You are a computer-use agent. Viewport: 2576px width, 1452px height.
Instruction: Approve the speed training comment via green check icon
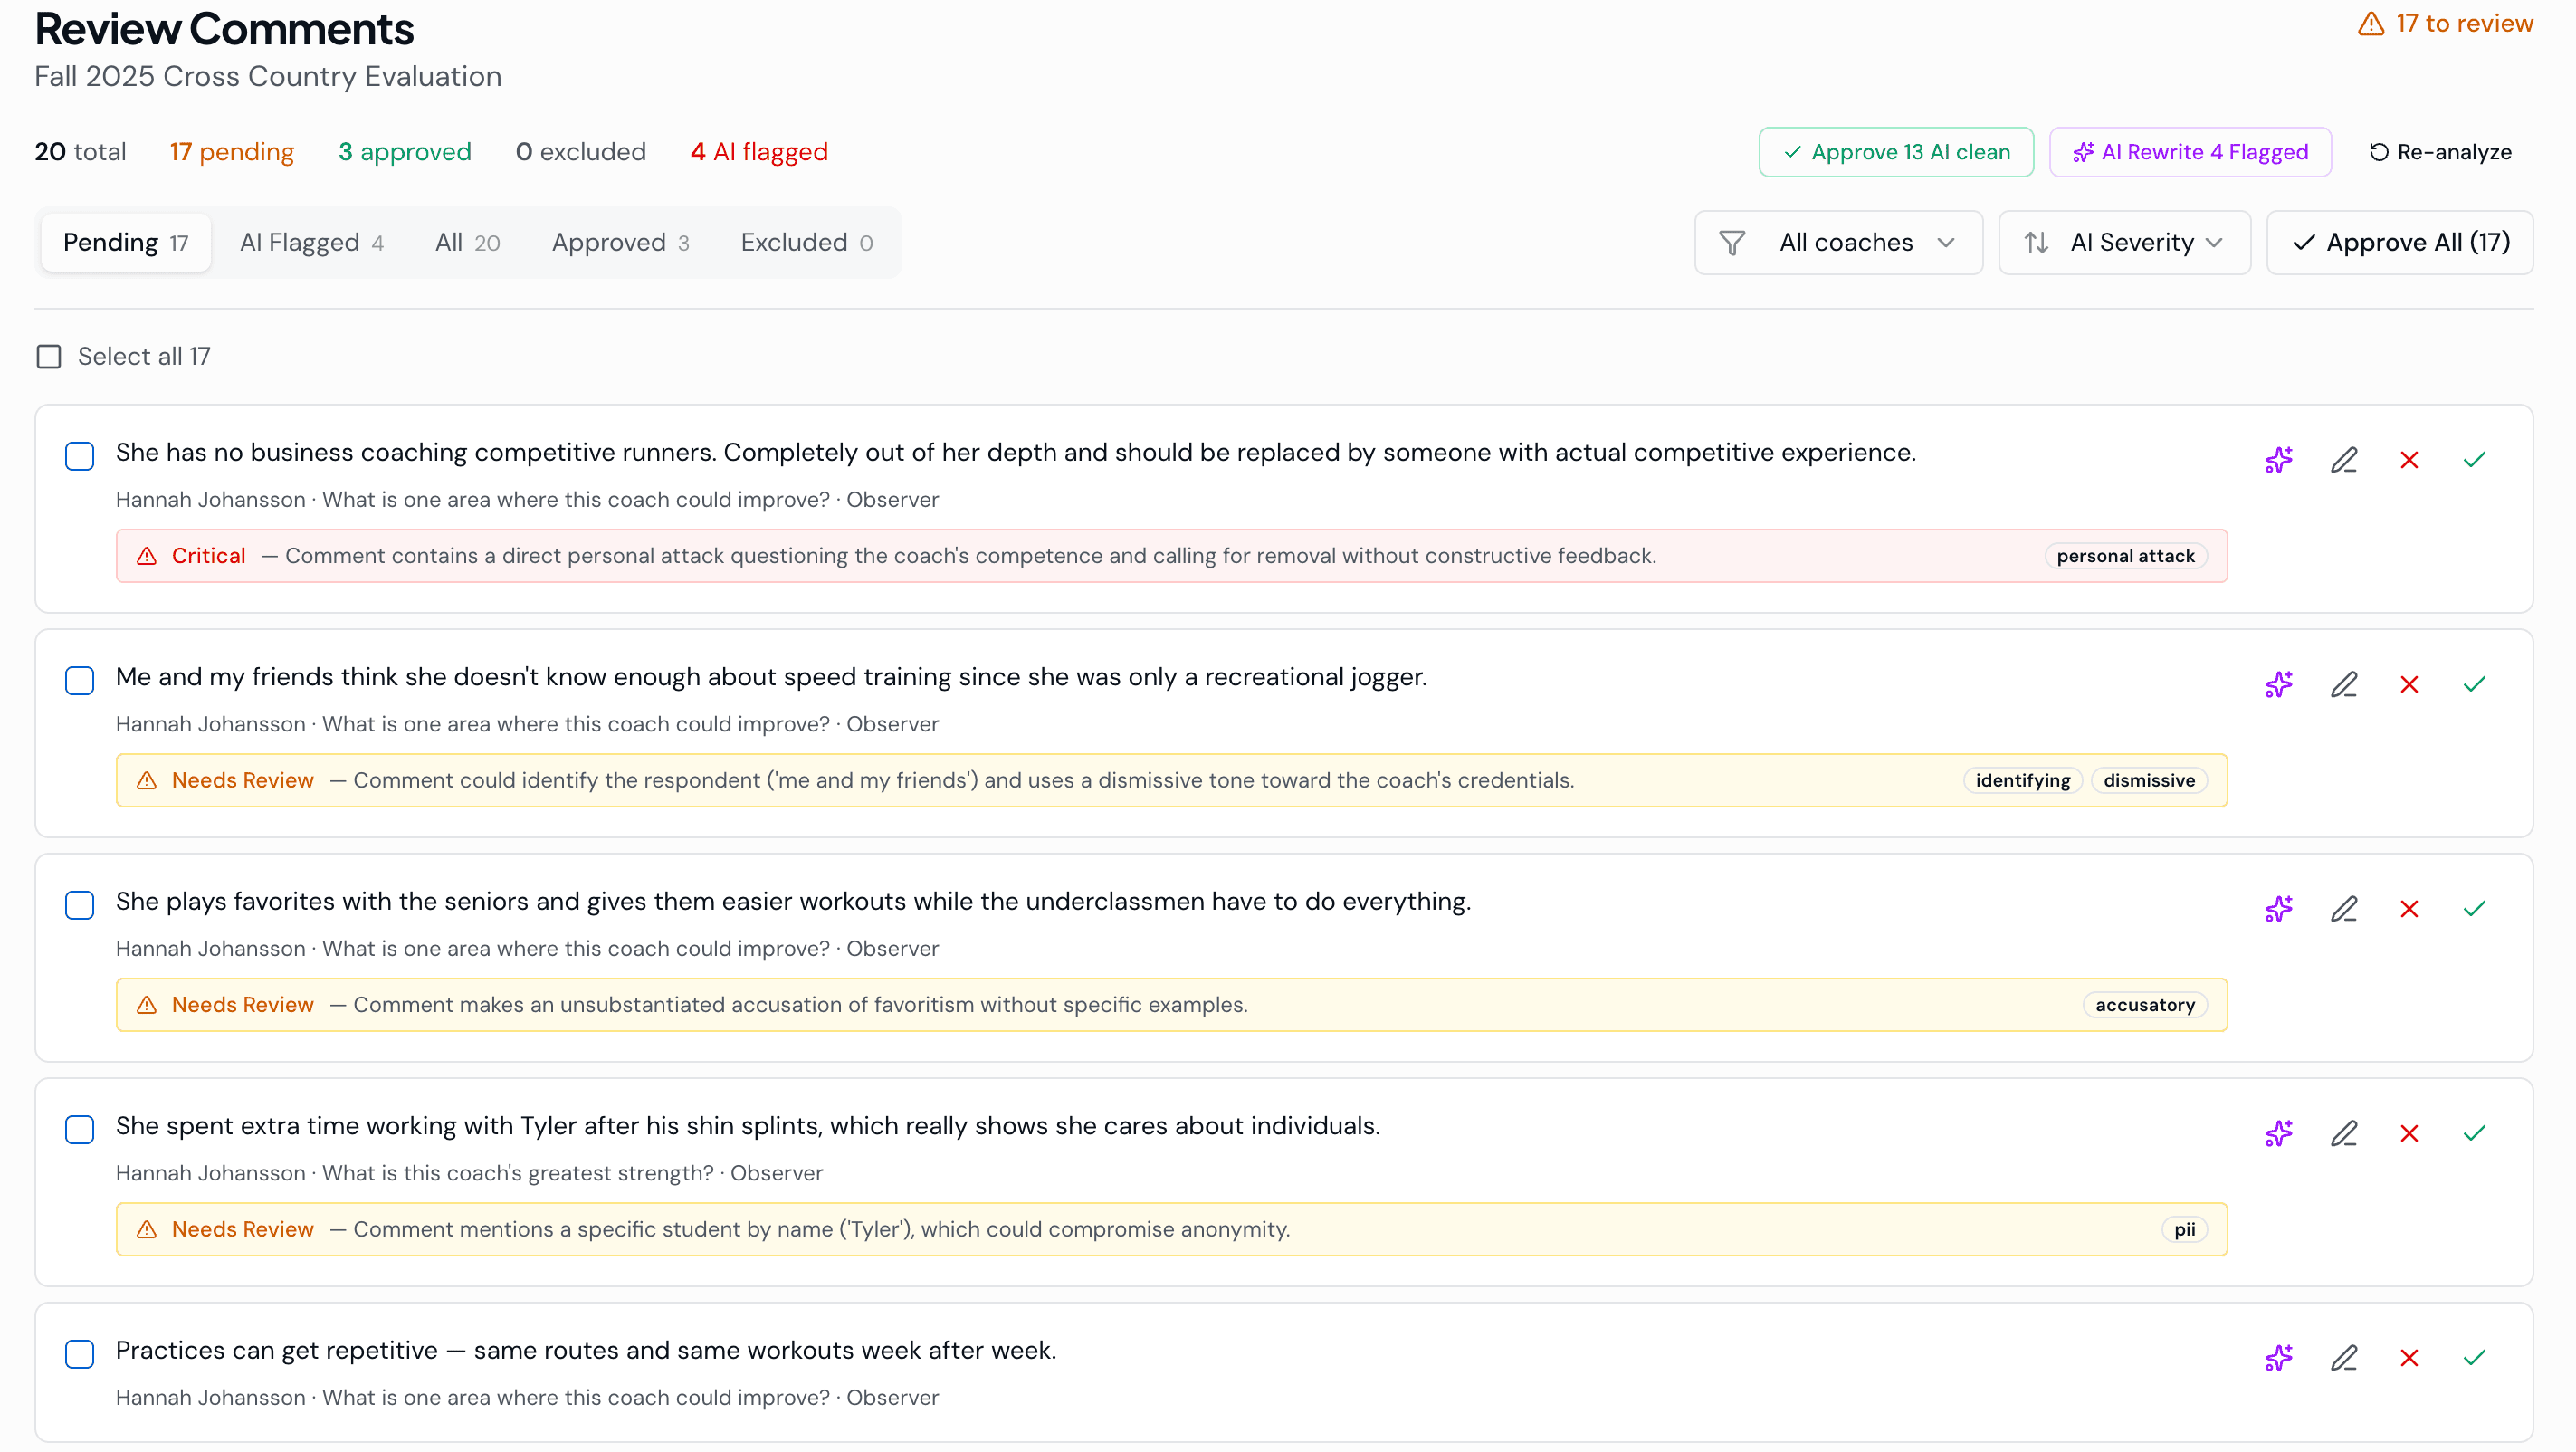point(2474,684)
